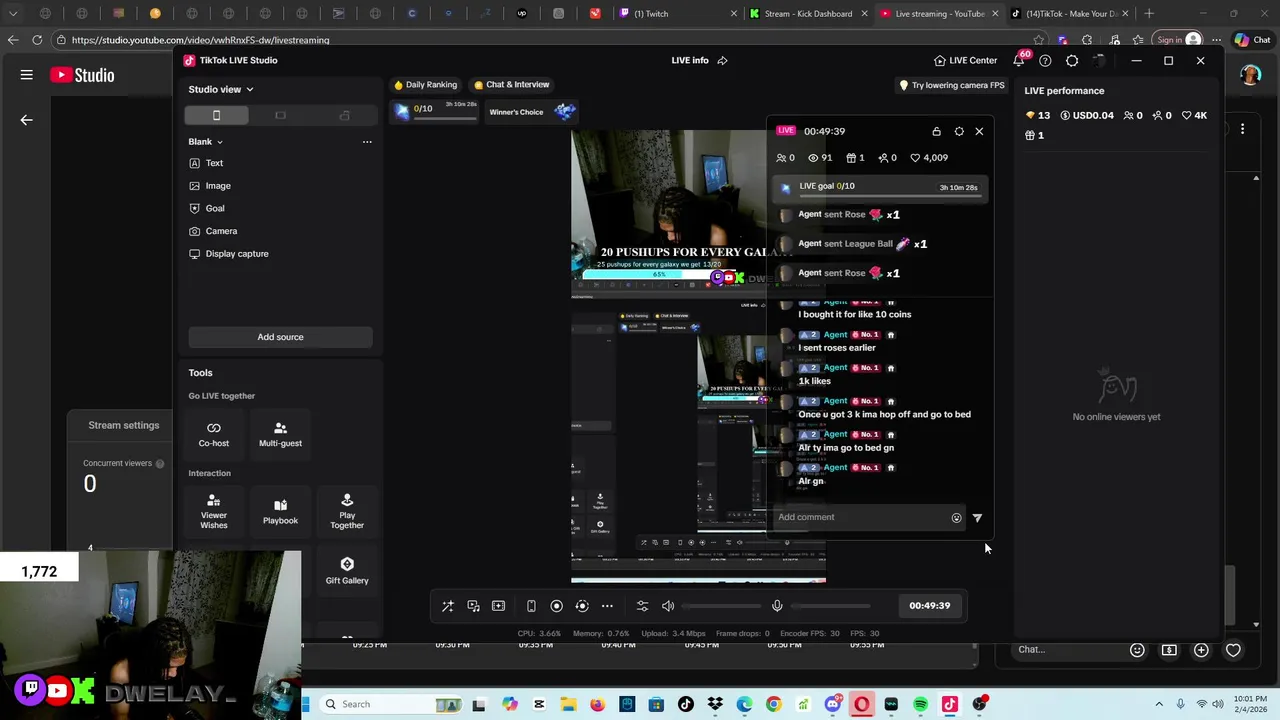Open YouTube Studio hamburger menu
This screenshot has width=1280, height=720.
(x=27, y=75)
